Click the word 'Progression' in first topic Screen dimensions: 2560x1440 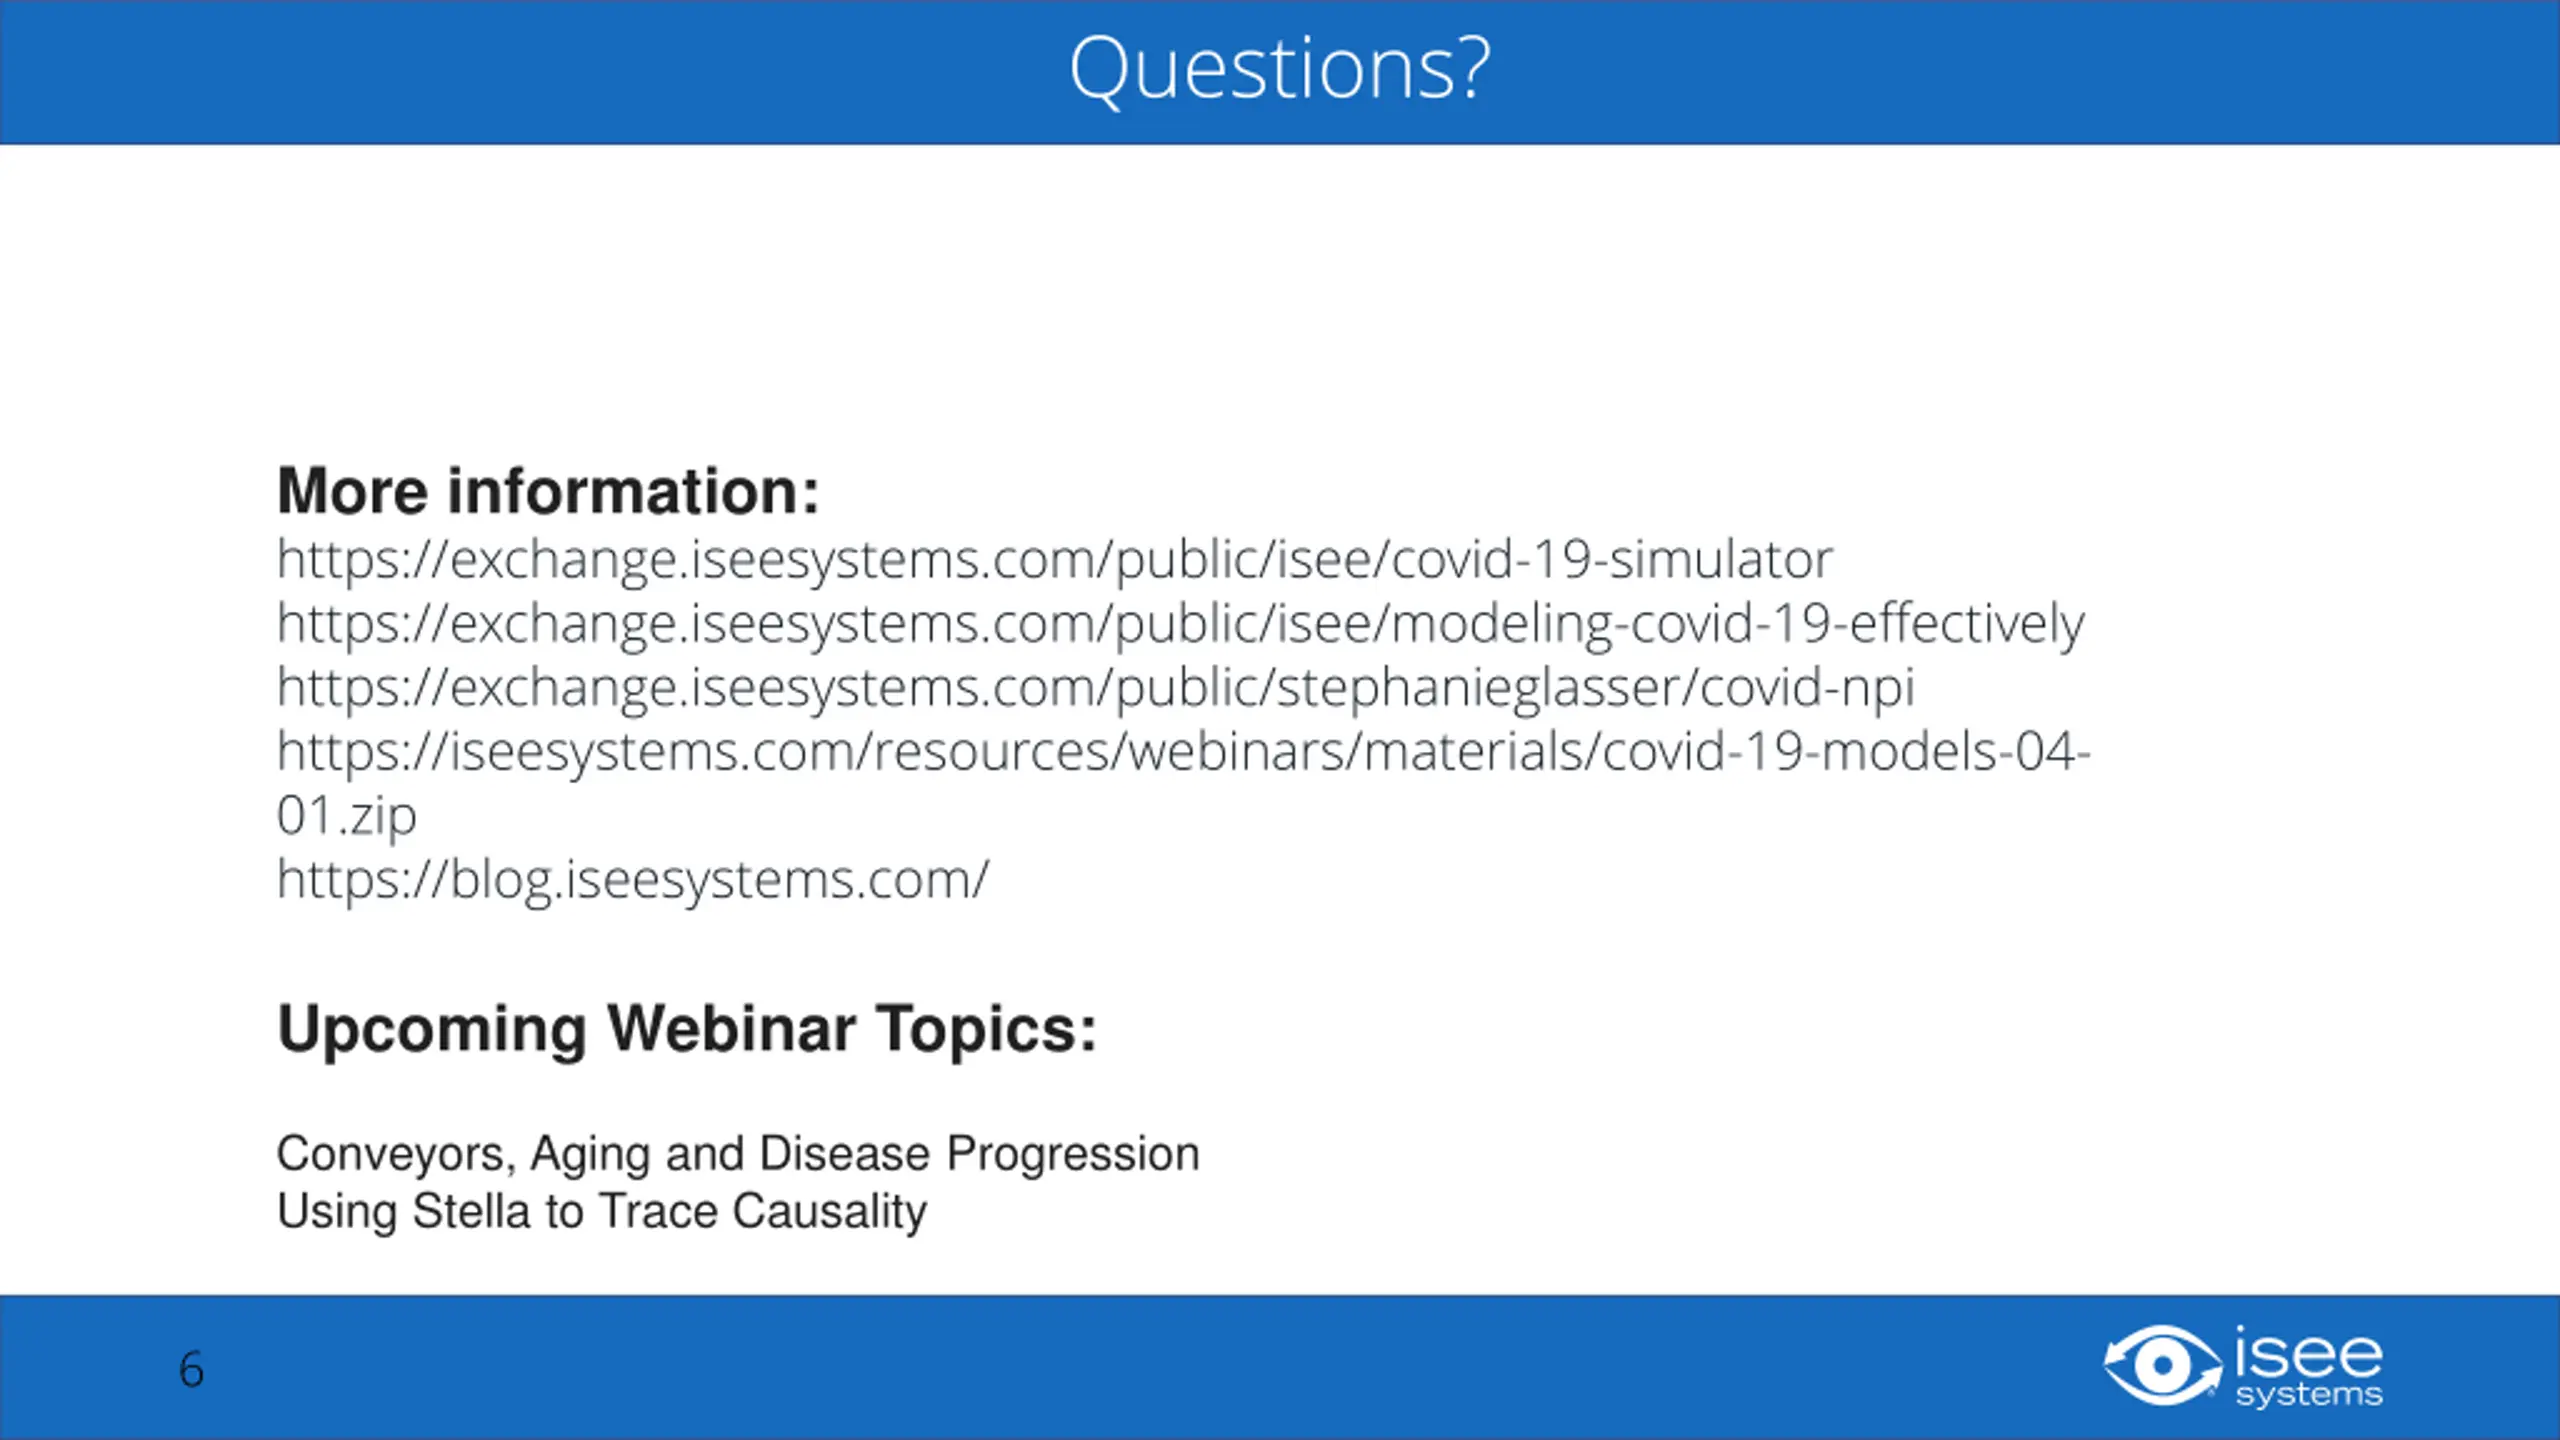(x=1073, y=1154)
